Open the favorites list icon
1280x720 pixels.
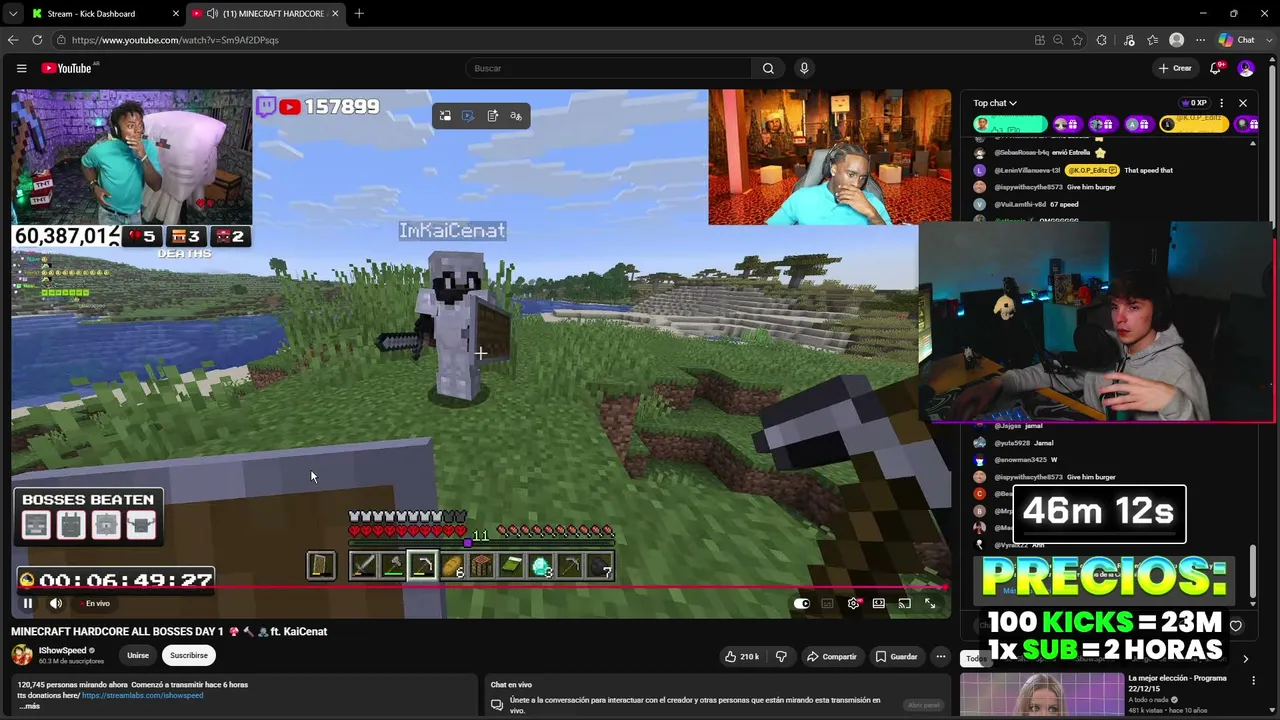tap(1153, 40)
